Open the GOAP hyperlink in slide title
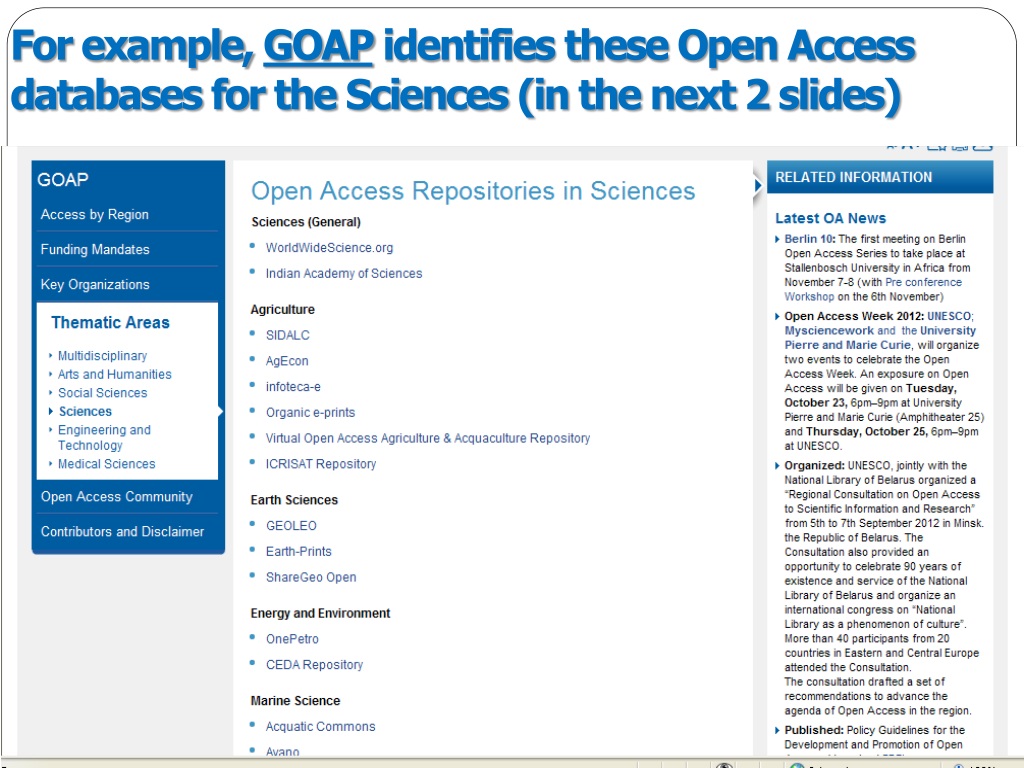 (319, 46)
